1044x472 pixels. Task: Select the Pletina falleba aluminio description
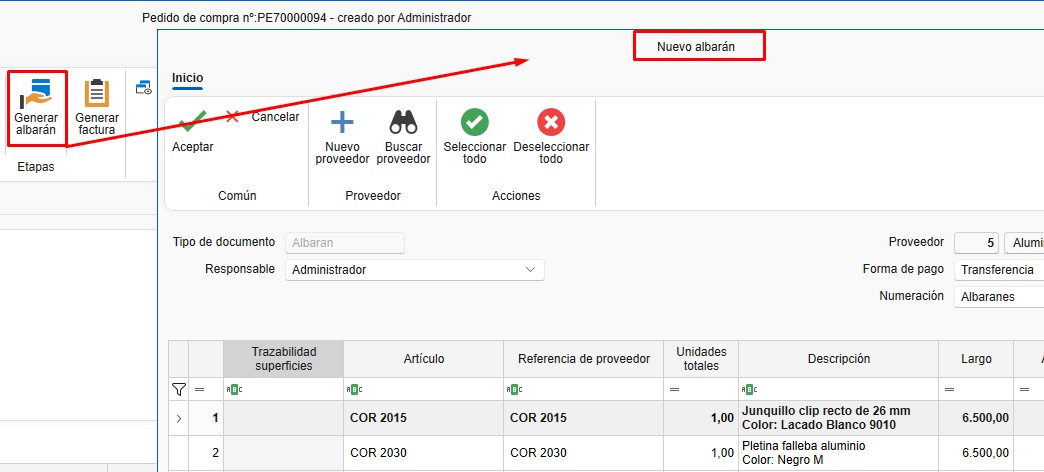pyautogui.click(x=839, y=453)
